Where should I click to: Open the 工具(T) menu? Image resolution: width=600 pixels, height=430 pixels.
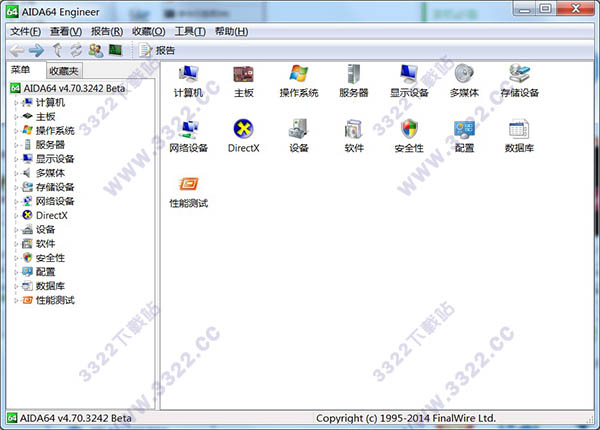point(189,31)
